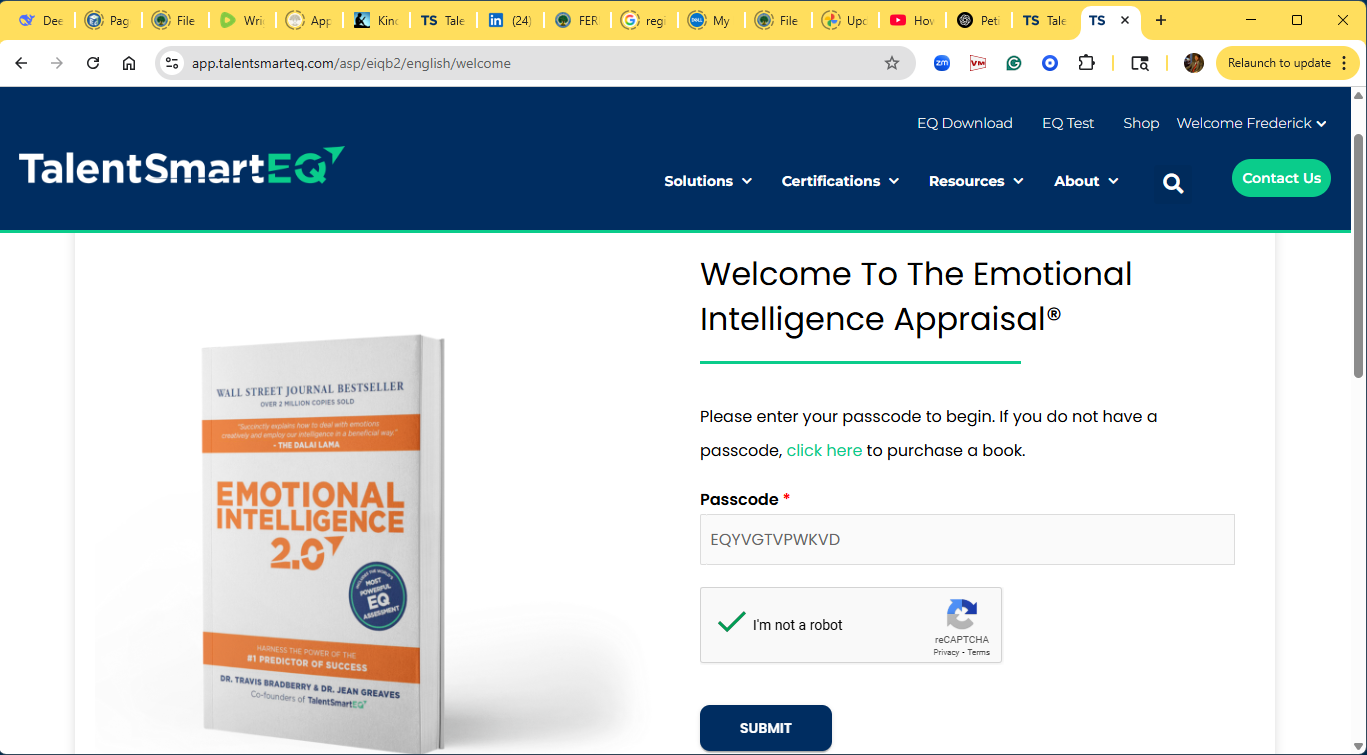Submit the passcode form
This screenshot has height=755, width=1367.
pyautogui.click(x=766, y=728)
